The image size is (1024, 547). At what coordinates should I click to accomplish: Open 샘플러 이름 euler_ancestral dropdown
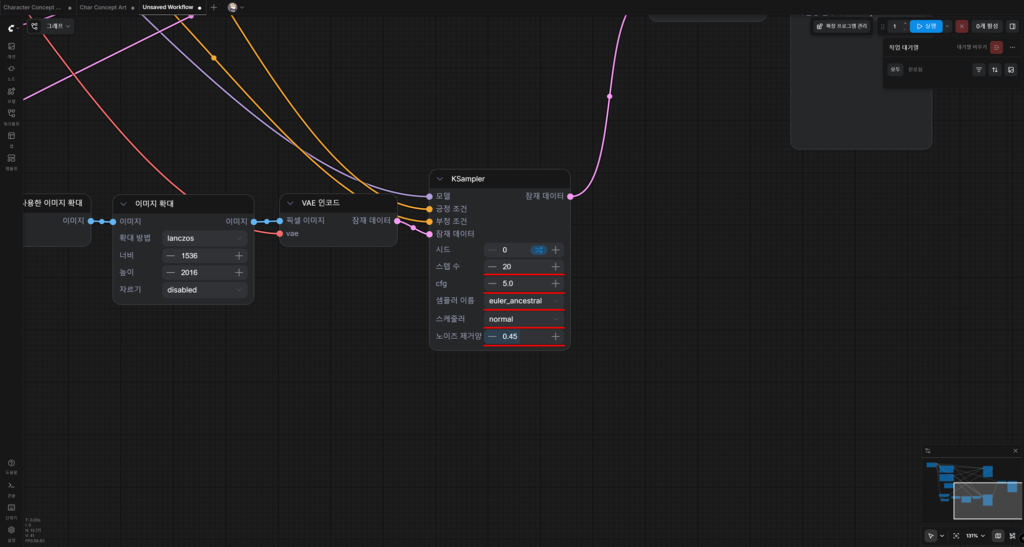(524, 301)
